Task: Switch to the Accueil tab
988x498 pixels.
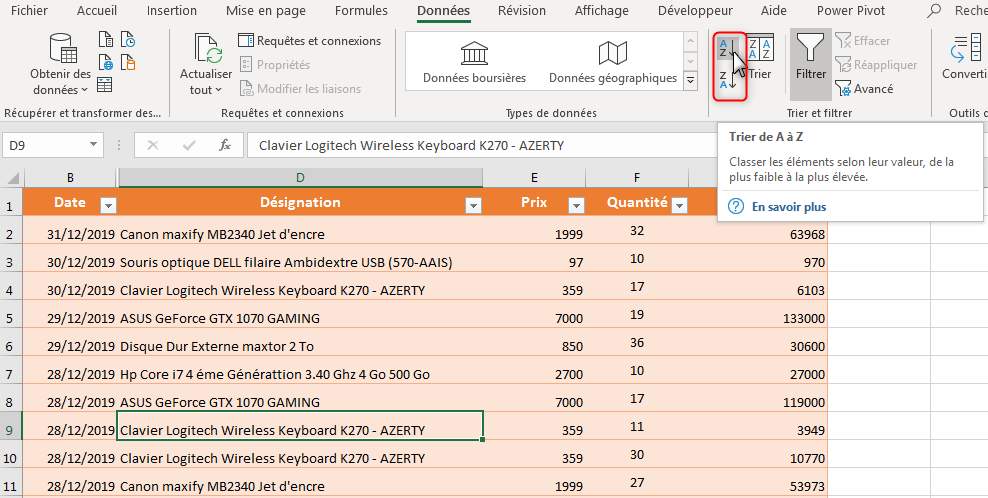Action: click(x=97, y=11)
